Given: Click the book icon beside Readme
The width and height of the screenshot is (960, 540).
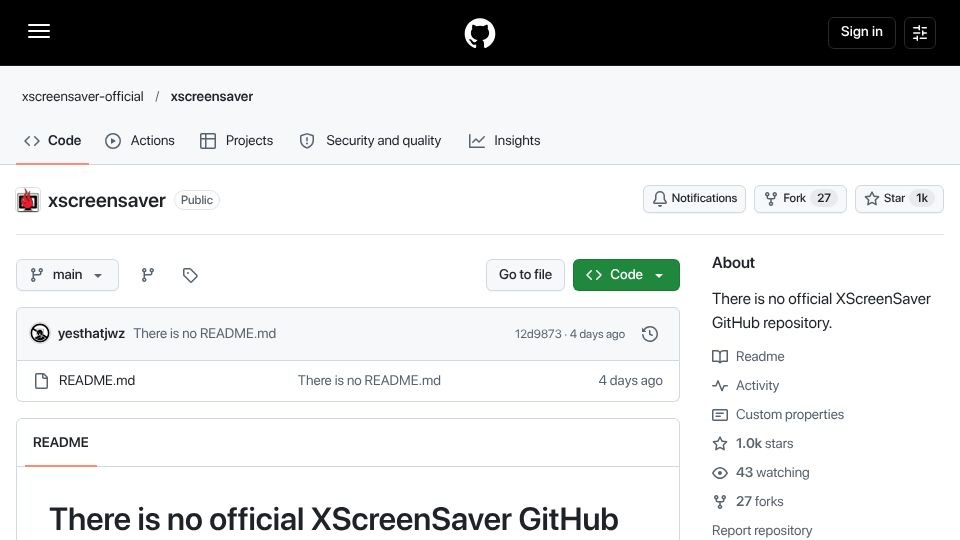Looking at the screenshot, I should coord(720,356).
